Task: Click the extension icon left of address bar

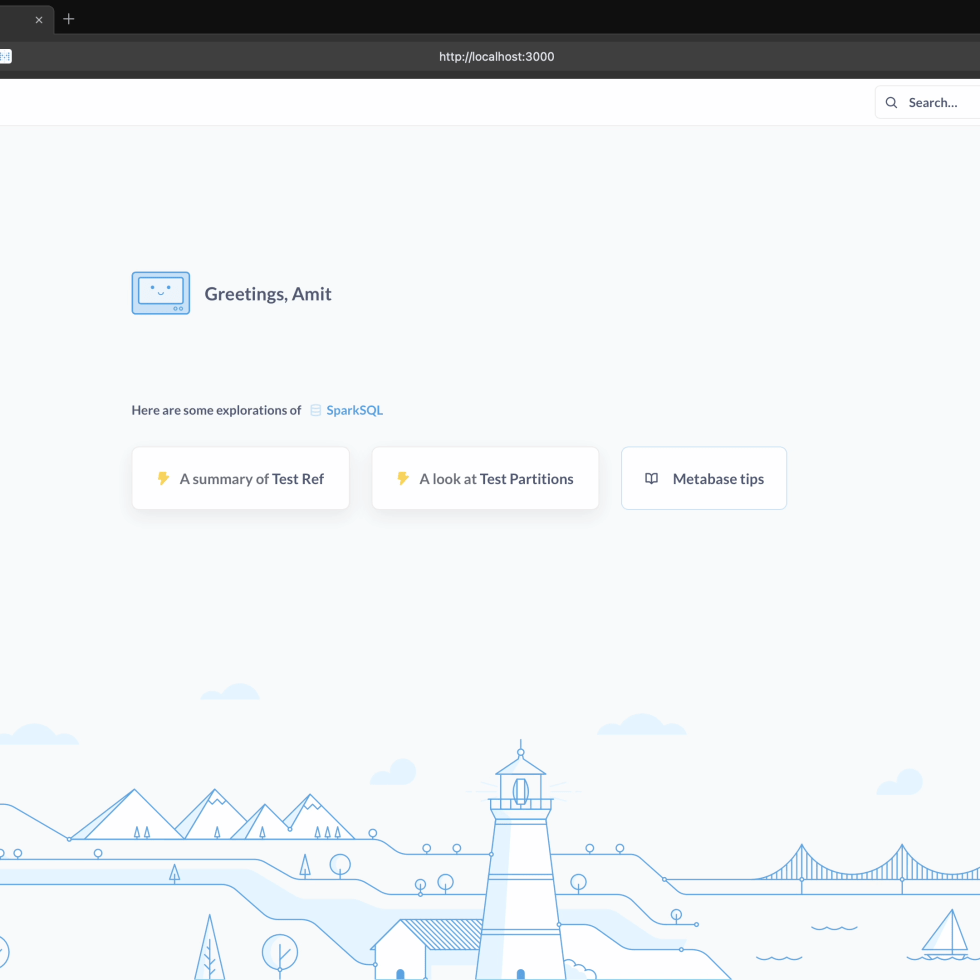Action: (5, 57)
